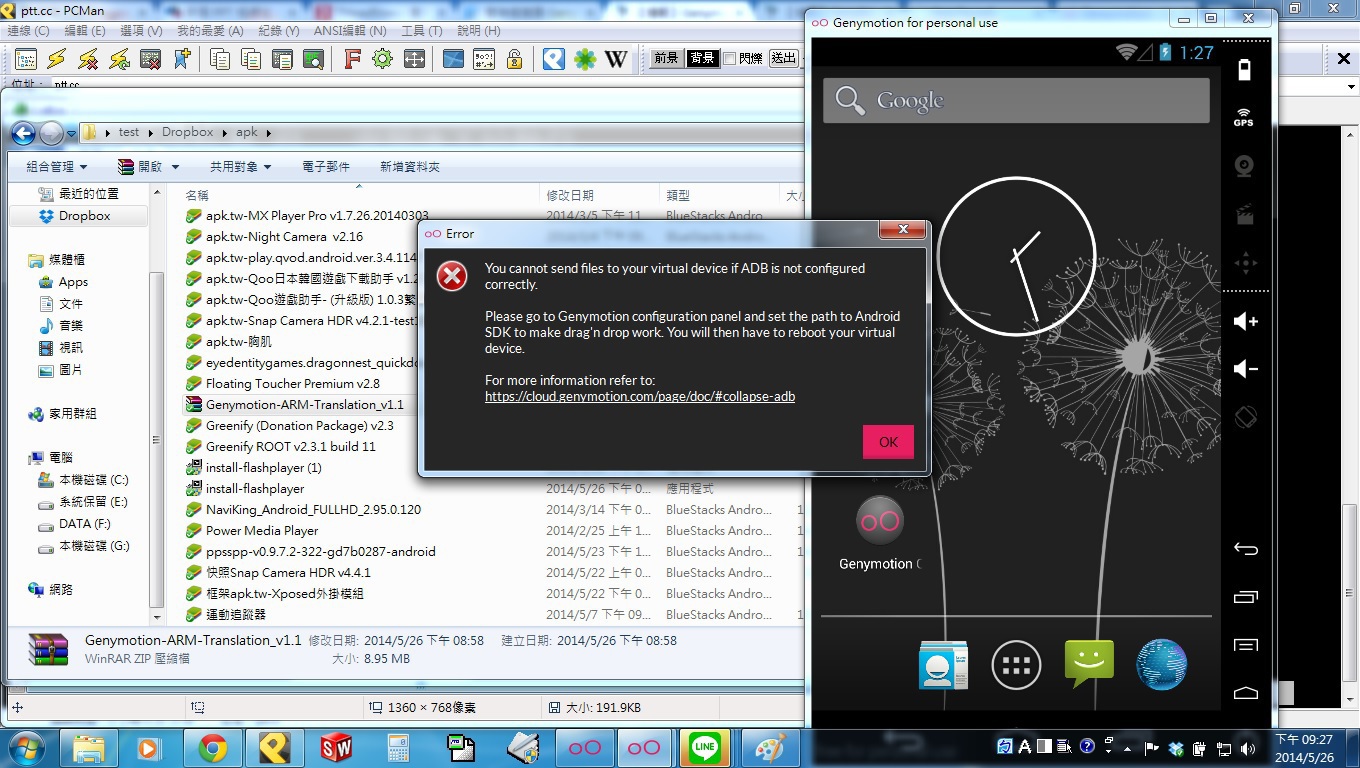Viewport: 1360px width, 768px height.
Task: Expand 共用對象 dropdown in Explorer
Action: (241, 167)
